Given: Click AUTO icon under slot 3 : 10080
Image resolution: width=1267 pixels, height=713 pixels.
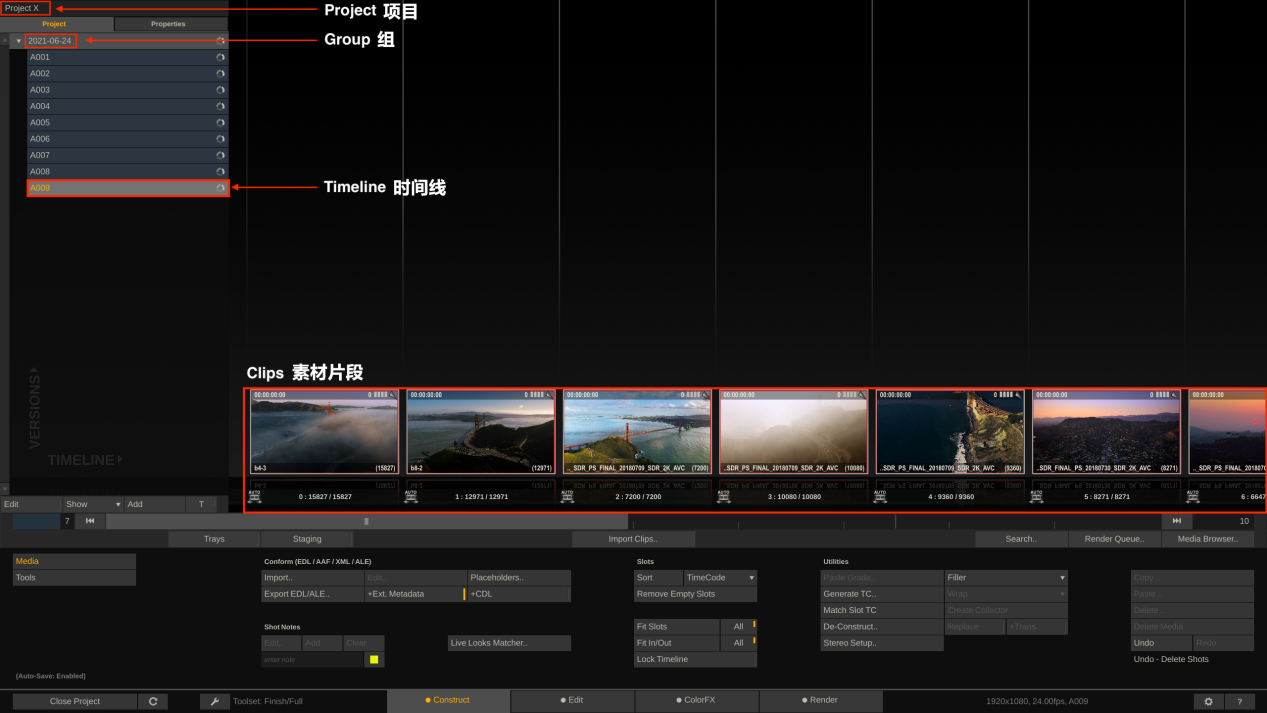Looking at the screenshot, I should pyautogui.click(x=724, y=496).
